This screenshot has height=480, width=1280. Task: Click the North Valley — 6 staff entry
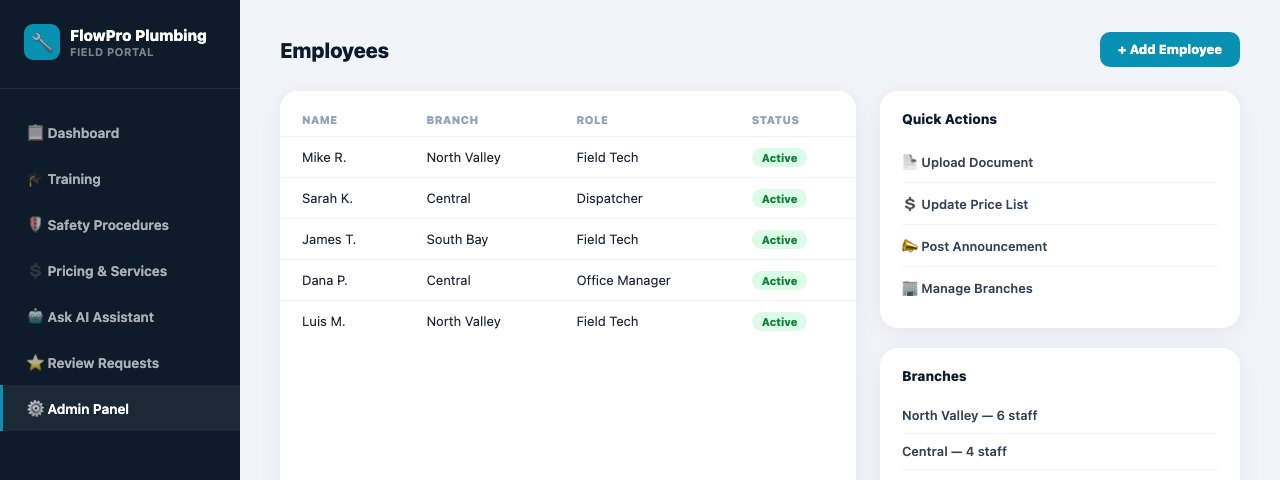coord(1060,415)
